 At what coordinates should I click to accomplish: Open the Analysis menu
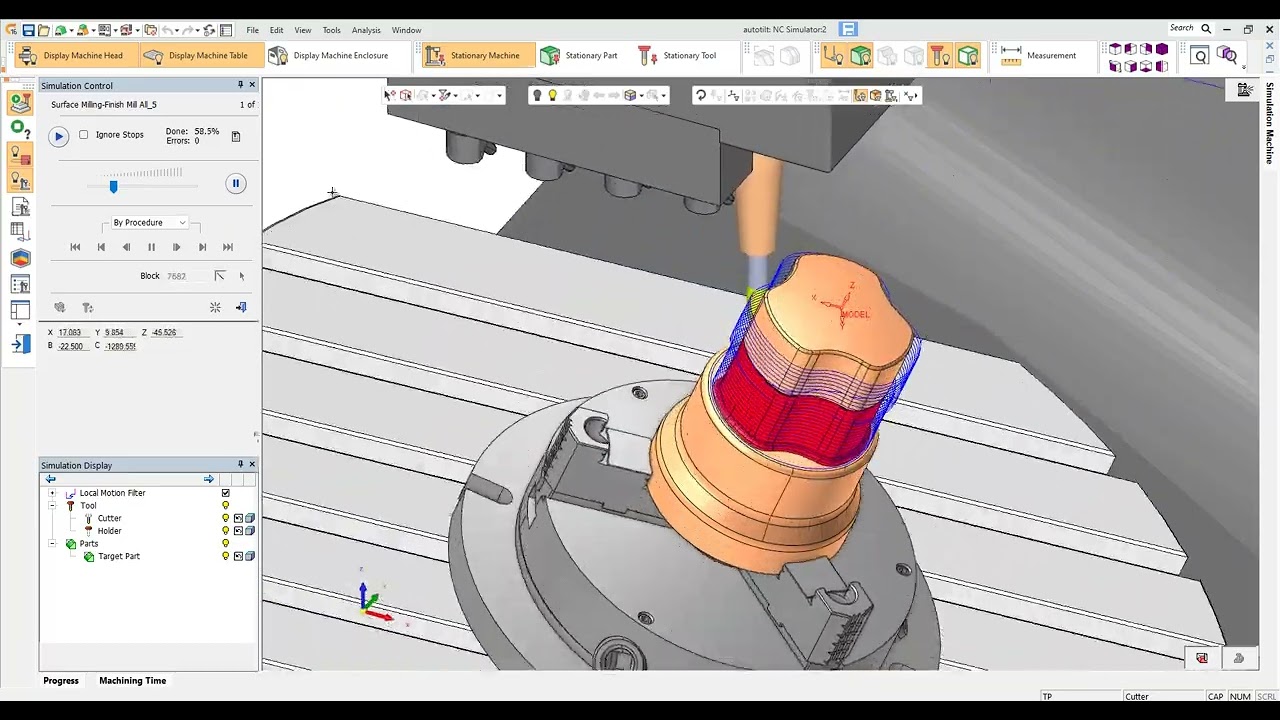click(366, 30)
